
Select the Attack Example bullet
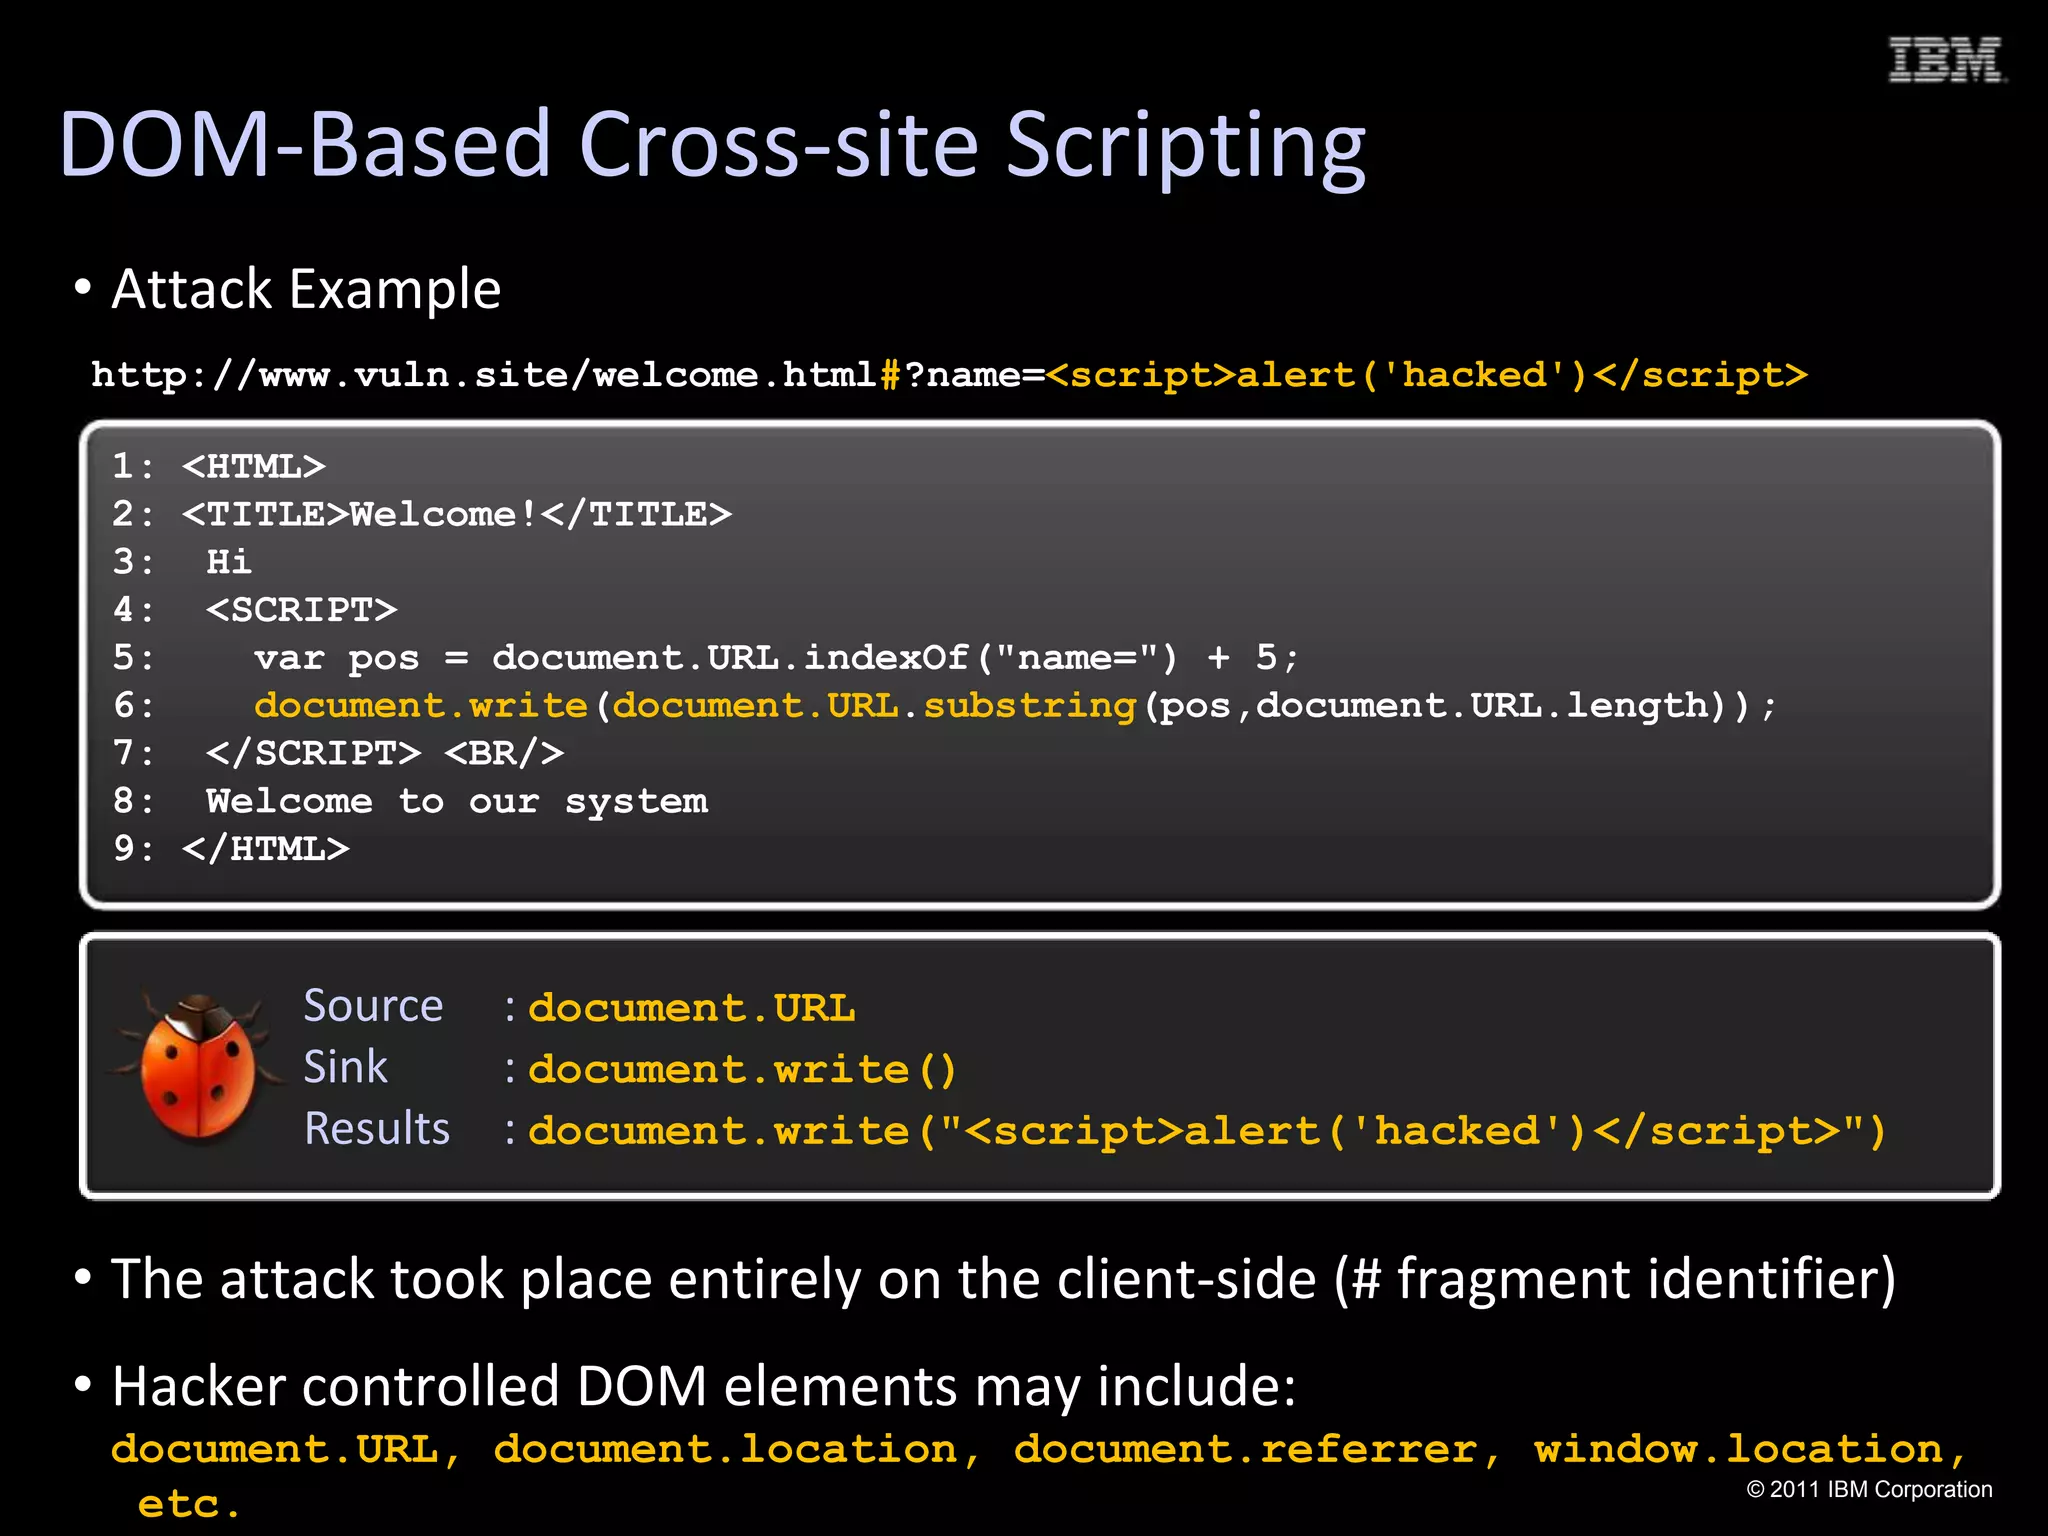[305, 289]
